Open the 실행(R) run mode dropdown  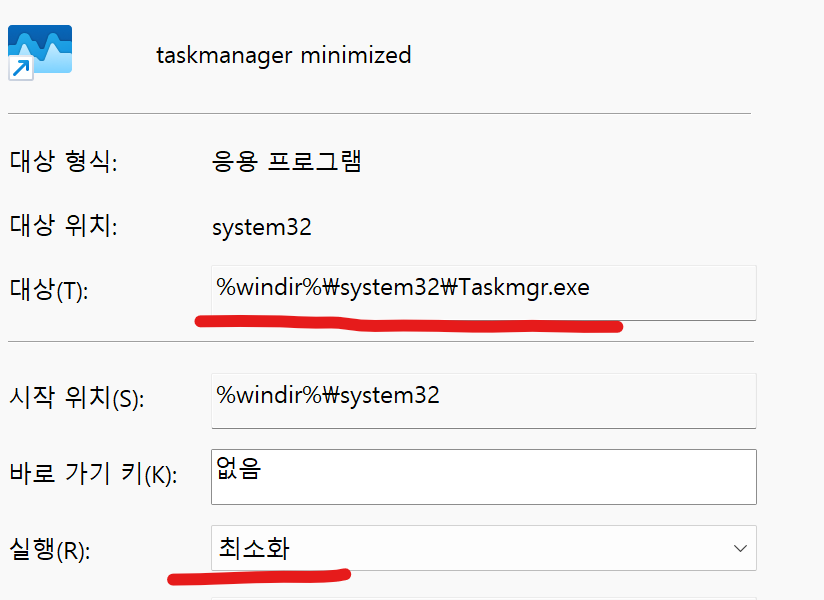tap(480, 548)
